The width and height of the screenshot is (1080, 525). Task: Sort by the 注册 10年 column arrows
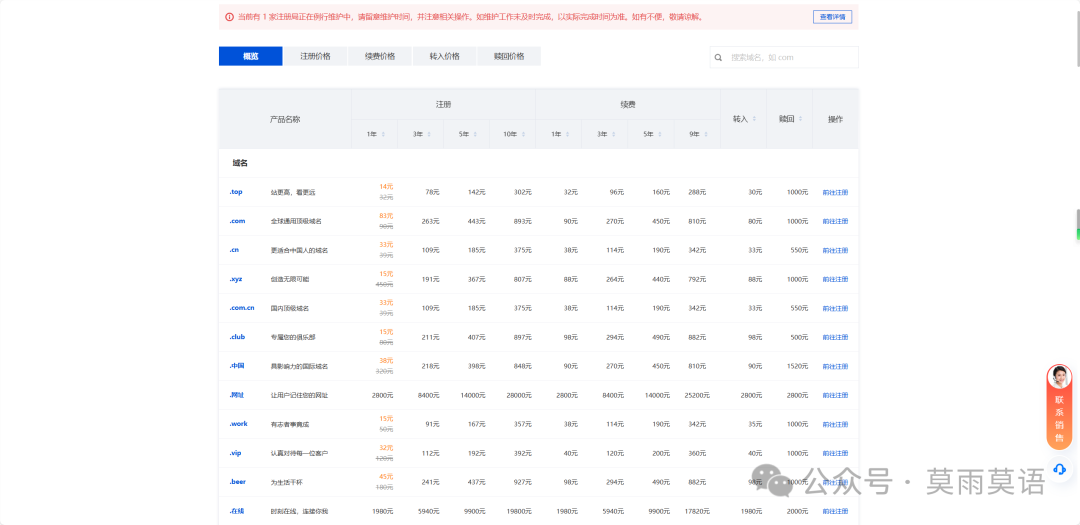pos(524,134)
